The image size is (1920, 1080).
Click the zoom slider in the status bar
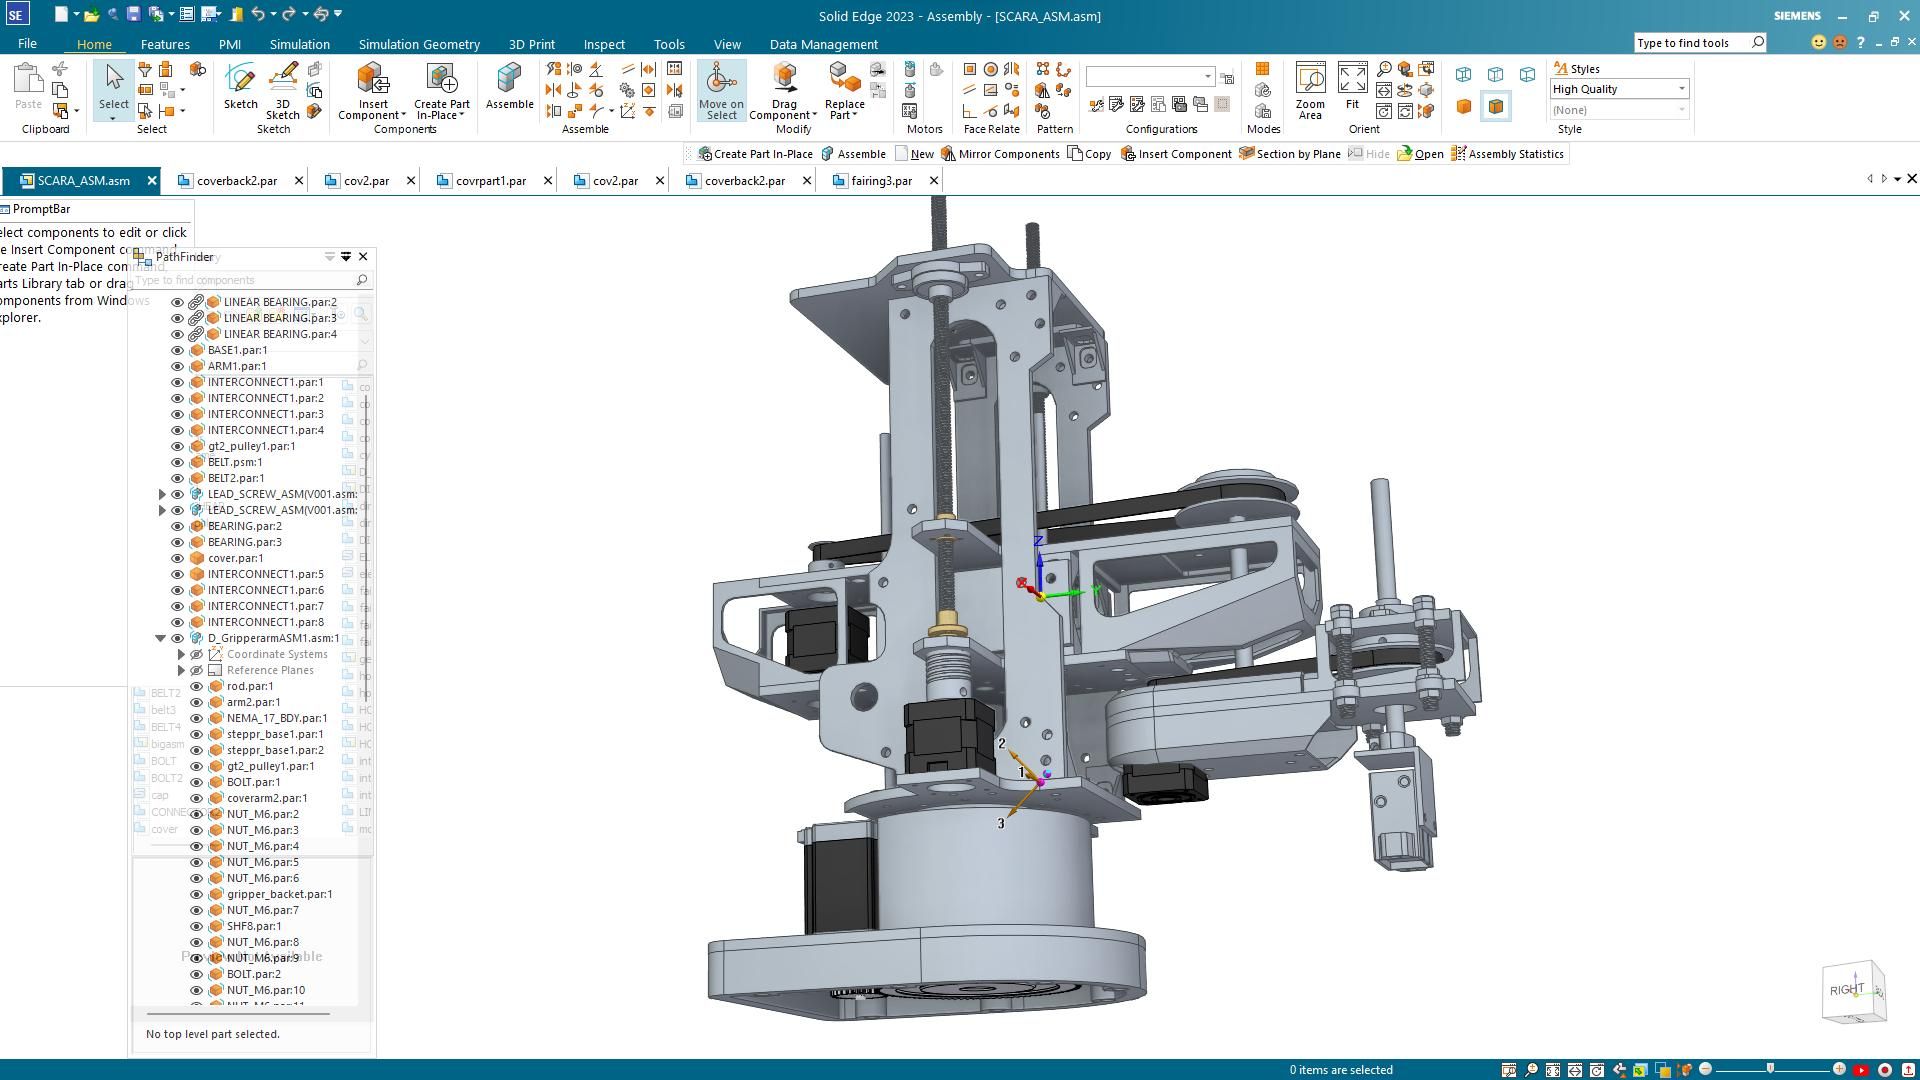1770,1069
